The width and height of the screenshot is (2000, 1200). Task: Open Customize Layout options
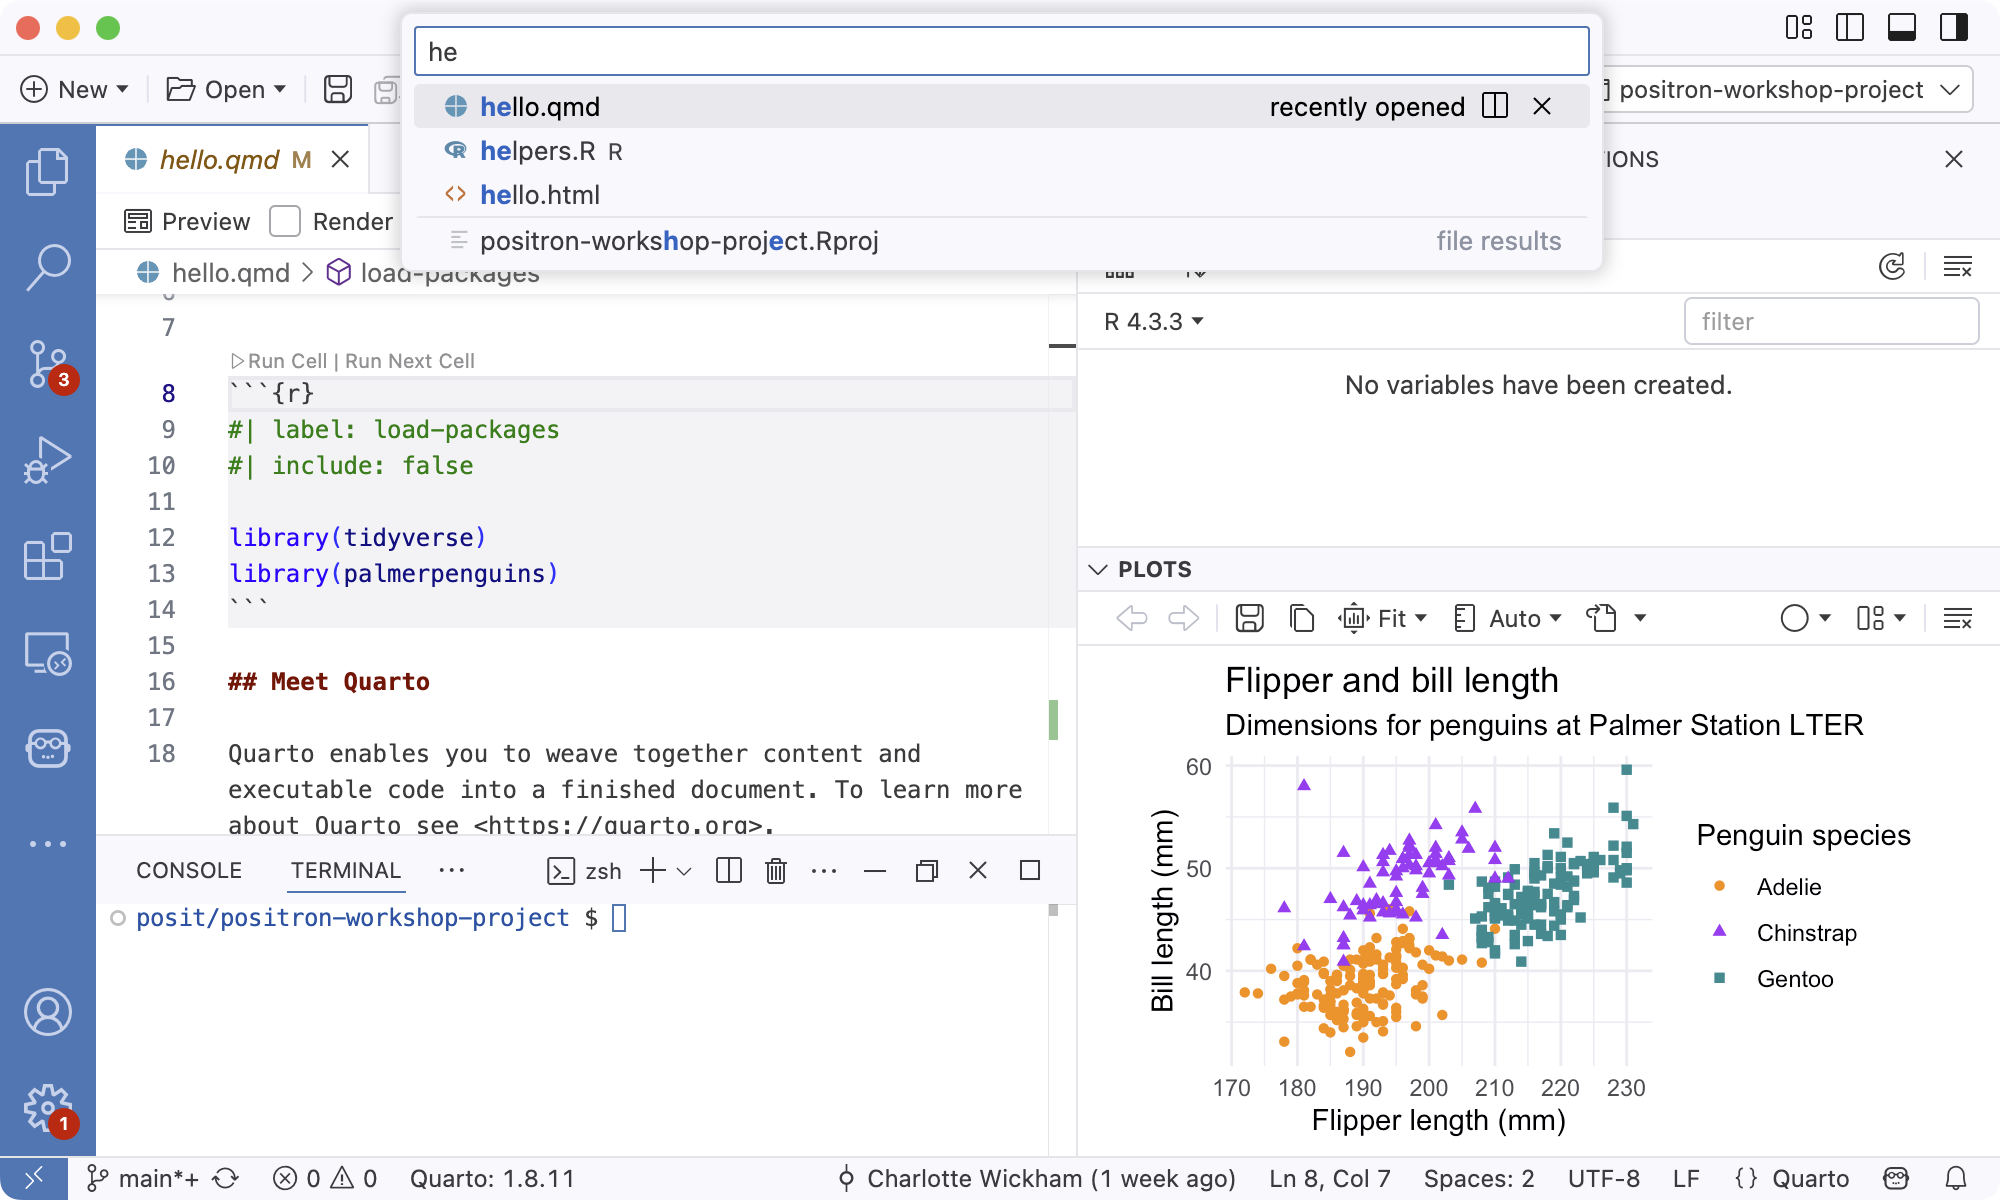pyautogui.click(x=1799, y=27)
